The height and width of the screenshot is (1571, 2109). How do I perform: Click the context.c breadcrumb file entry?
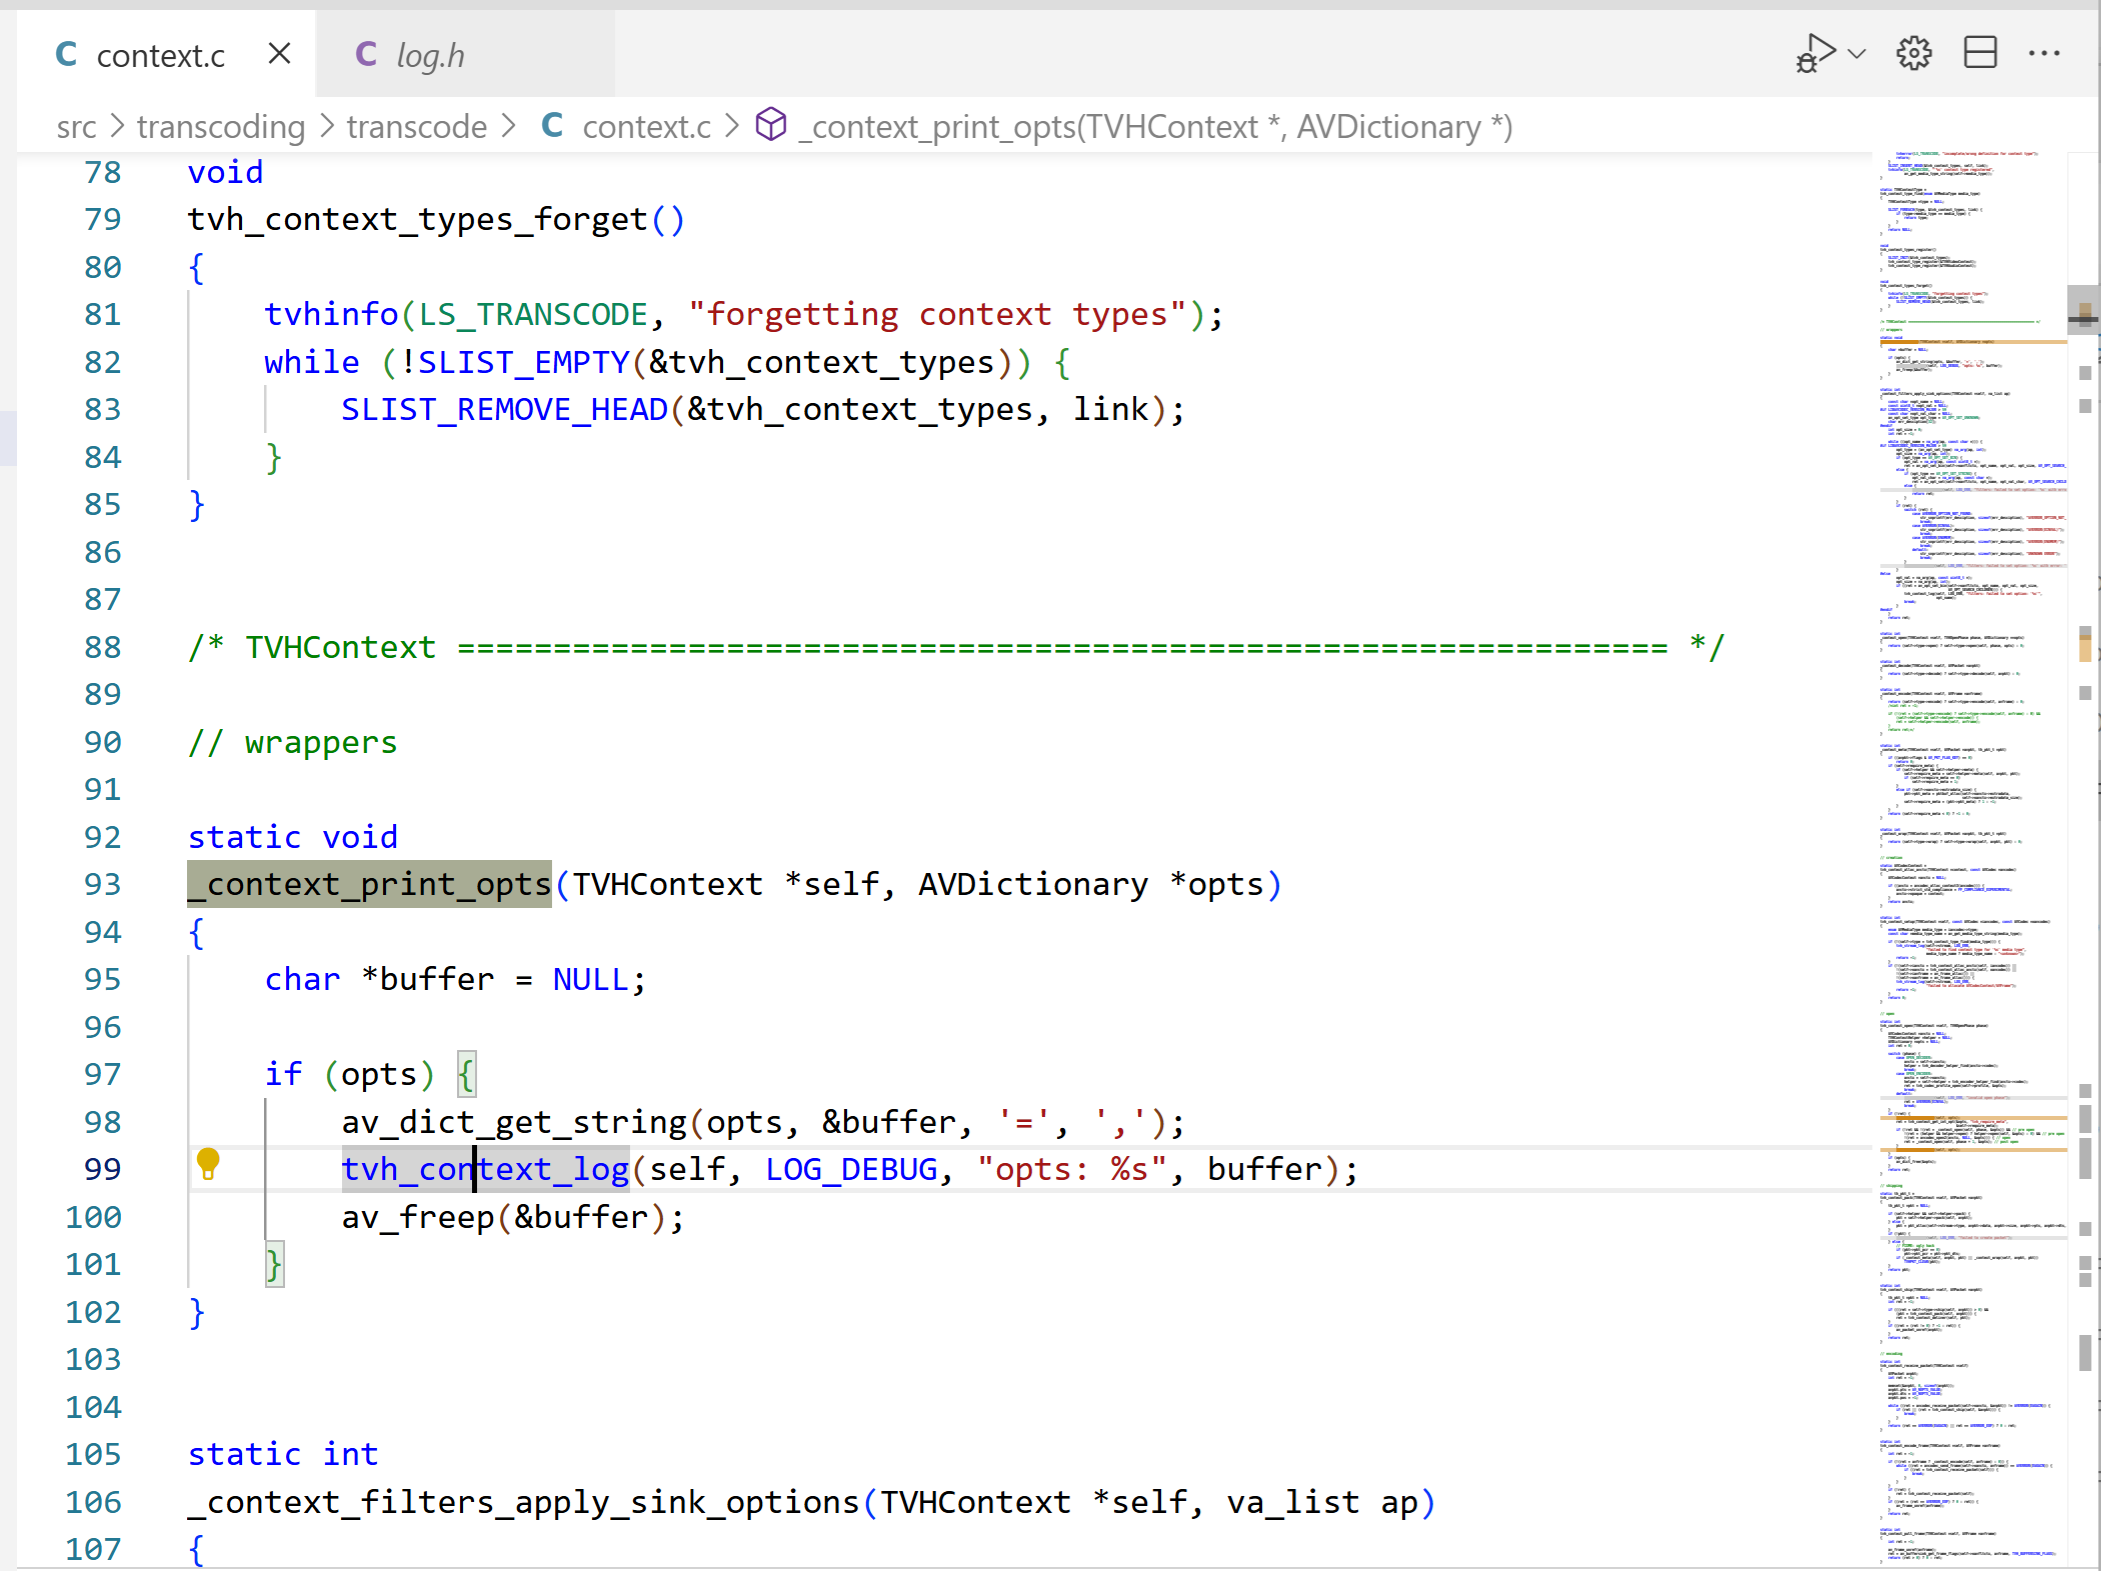coord(647,127)
